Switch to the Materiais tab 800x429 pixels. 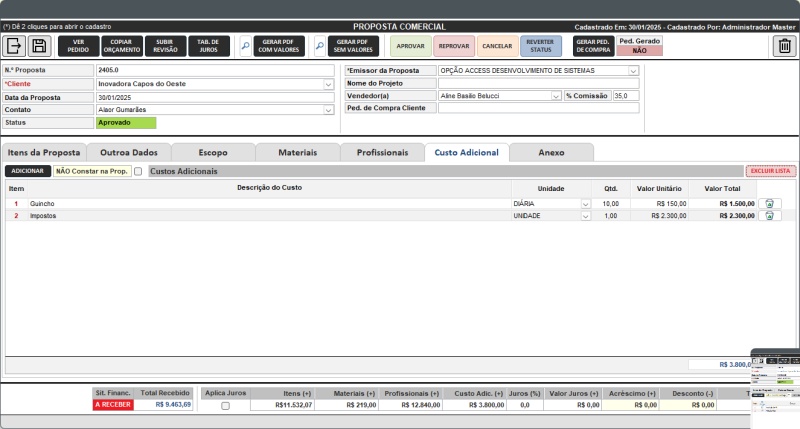[x=297, y=152]
